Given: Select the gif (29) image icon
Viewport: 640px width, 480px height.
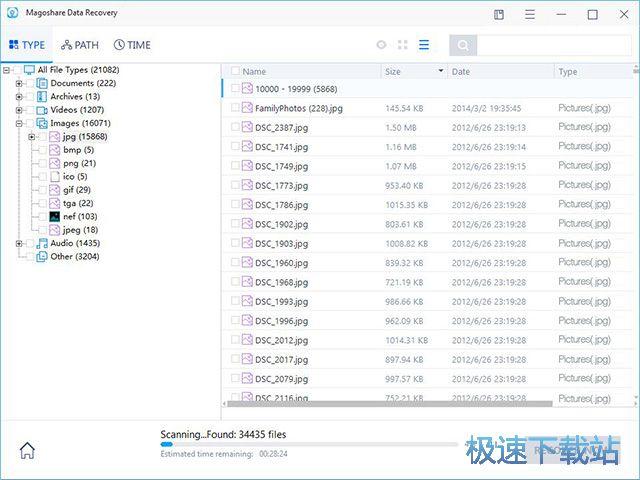Looking at the screenshot, I should click(x=55, y=190).
